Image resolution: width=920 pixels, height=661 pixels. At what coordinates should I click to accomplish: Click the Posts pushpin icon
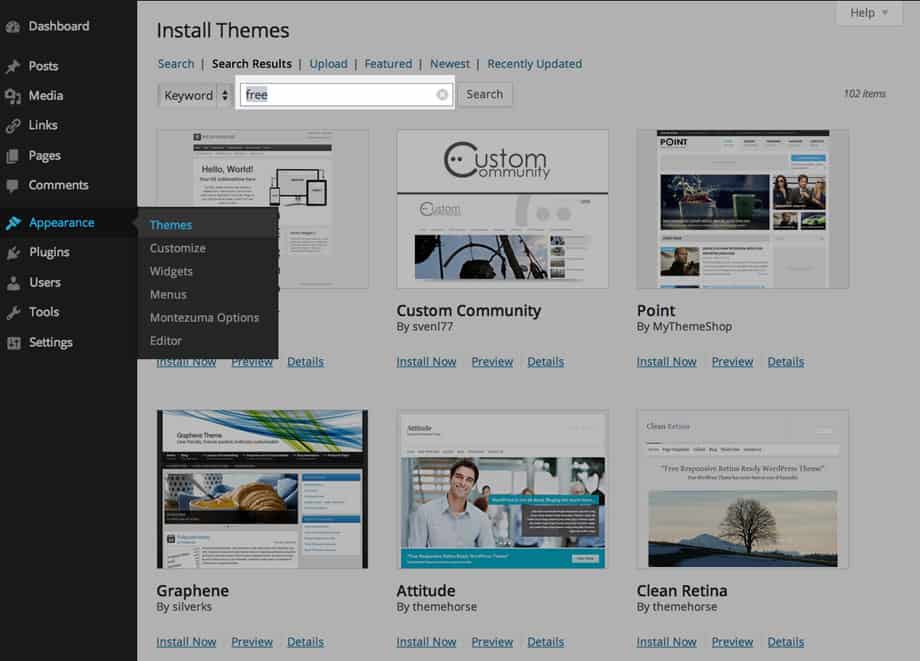point(13,66)
